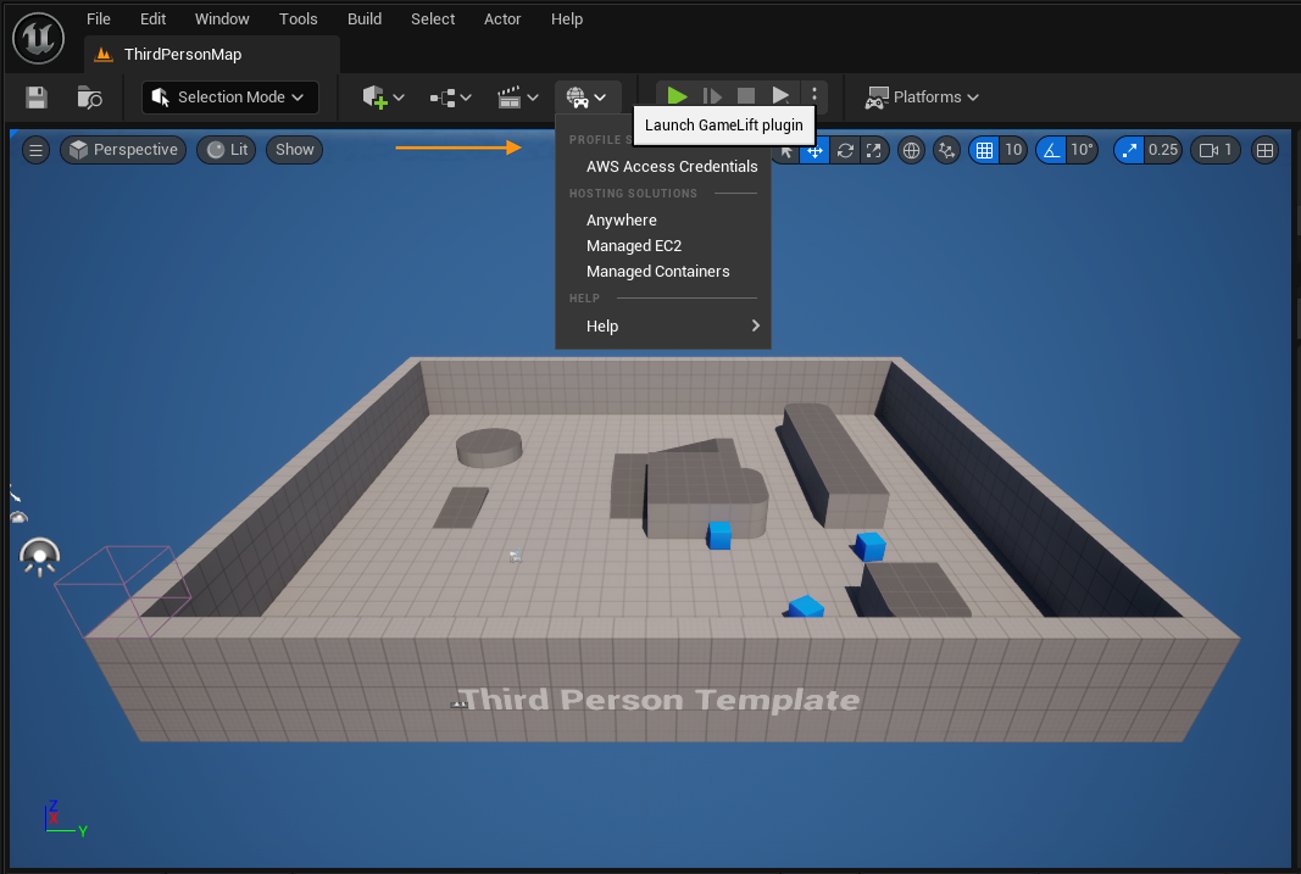The image size is (1301, 874).
Task: Adjust the camera speed setting
Action: click(1215, 150)
